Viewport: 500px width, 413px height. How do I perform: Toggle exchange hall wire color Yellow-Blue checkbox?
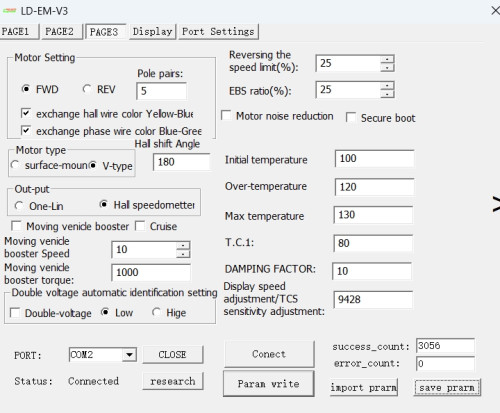tap(26, 113)
